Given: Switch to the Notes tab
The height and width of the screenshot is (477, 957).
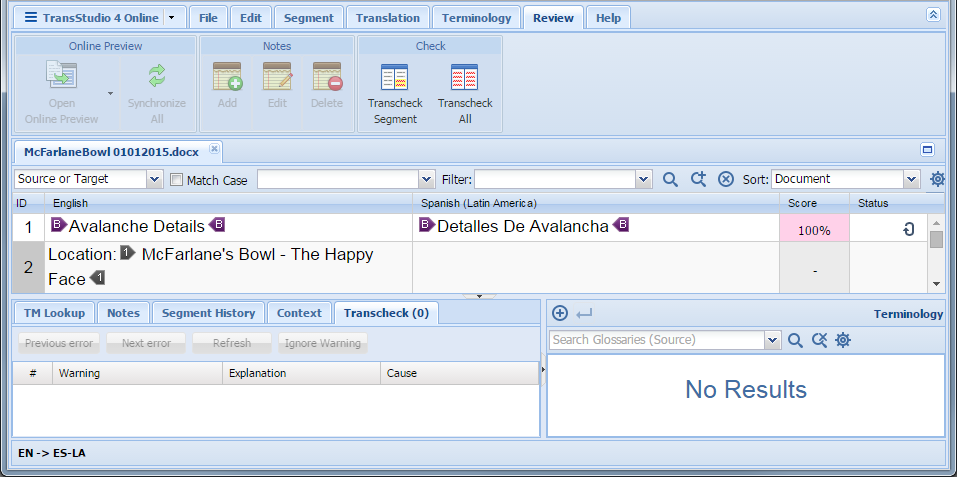Looking at the screenshot, I should 123,313.
